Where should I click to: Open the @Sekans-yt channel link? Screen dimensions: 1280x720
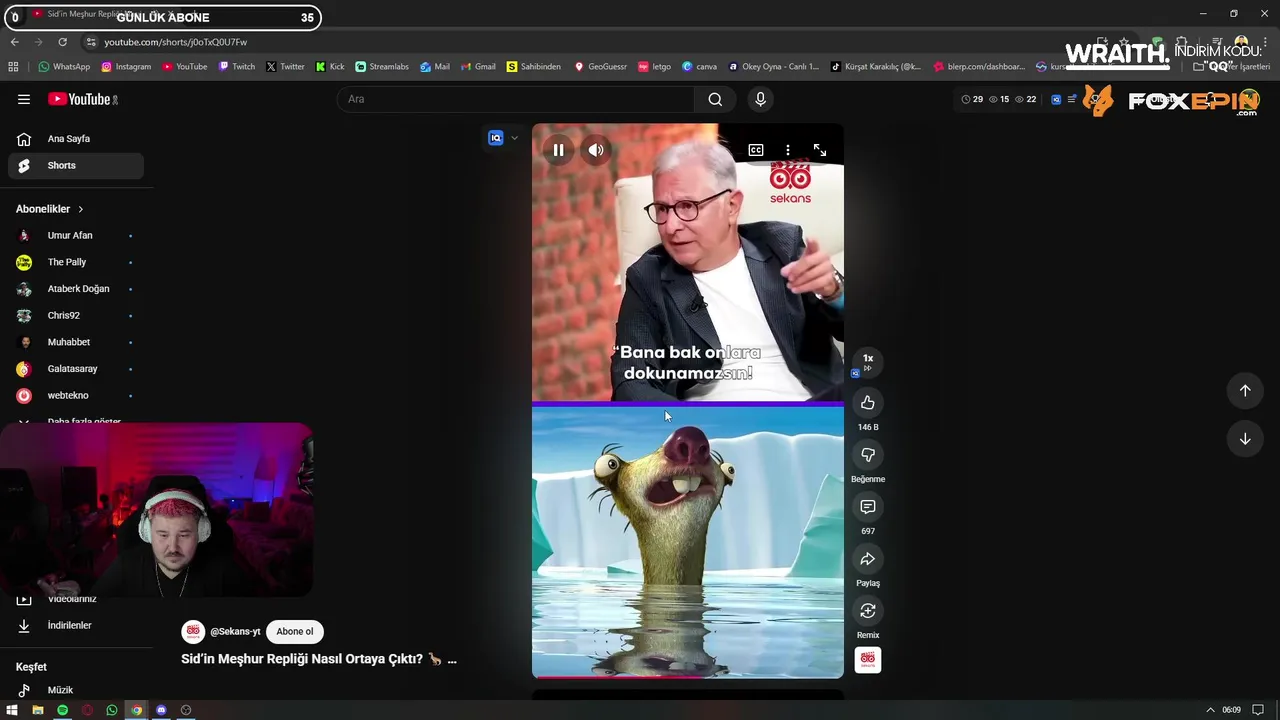tap(235, 632)
